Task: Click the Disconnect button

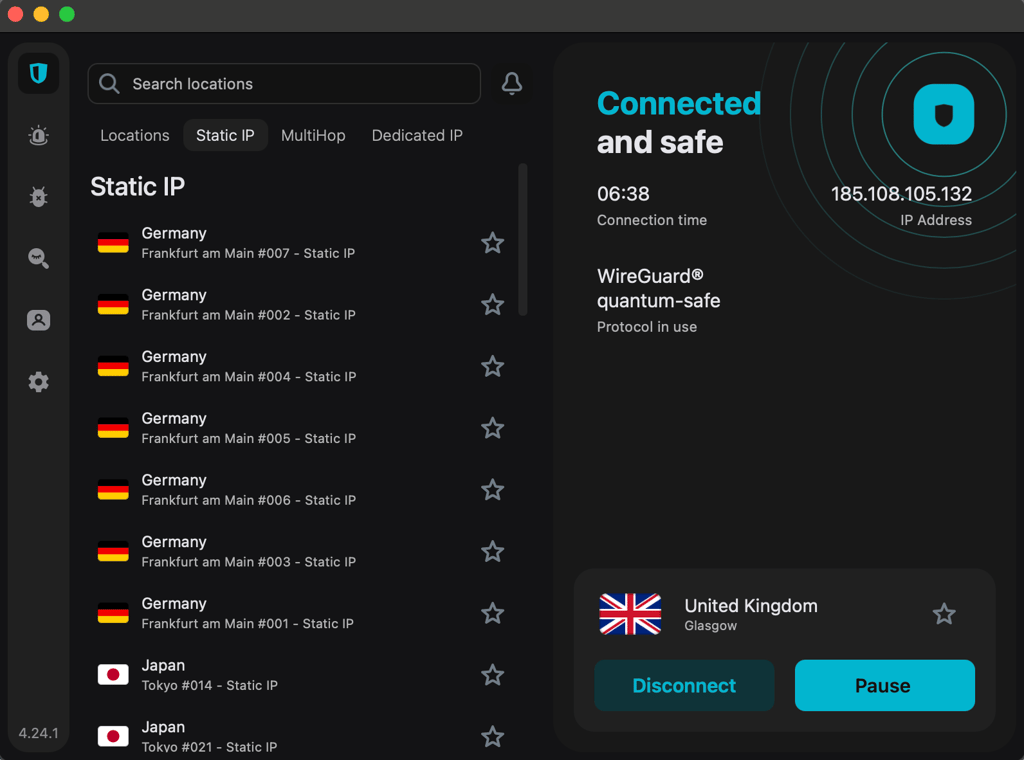Action: (684, 685)
